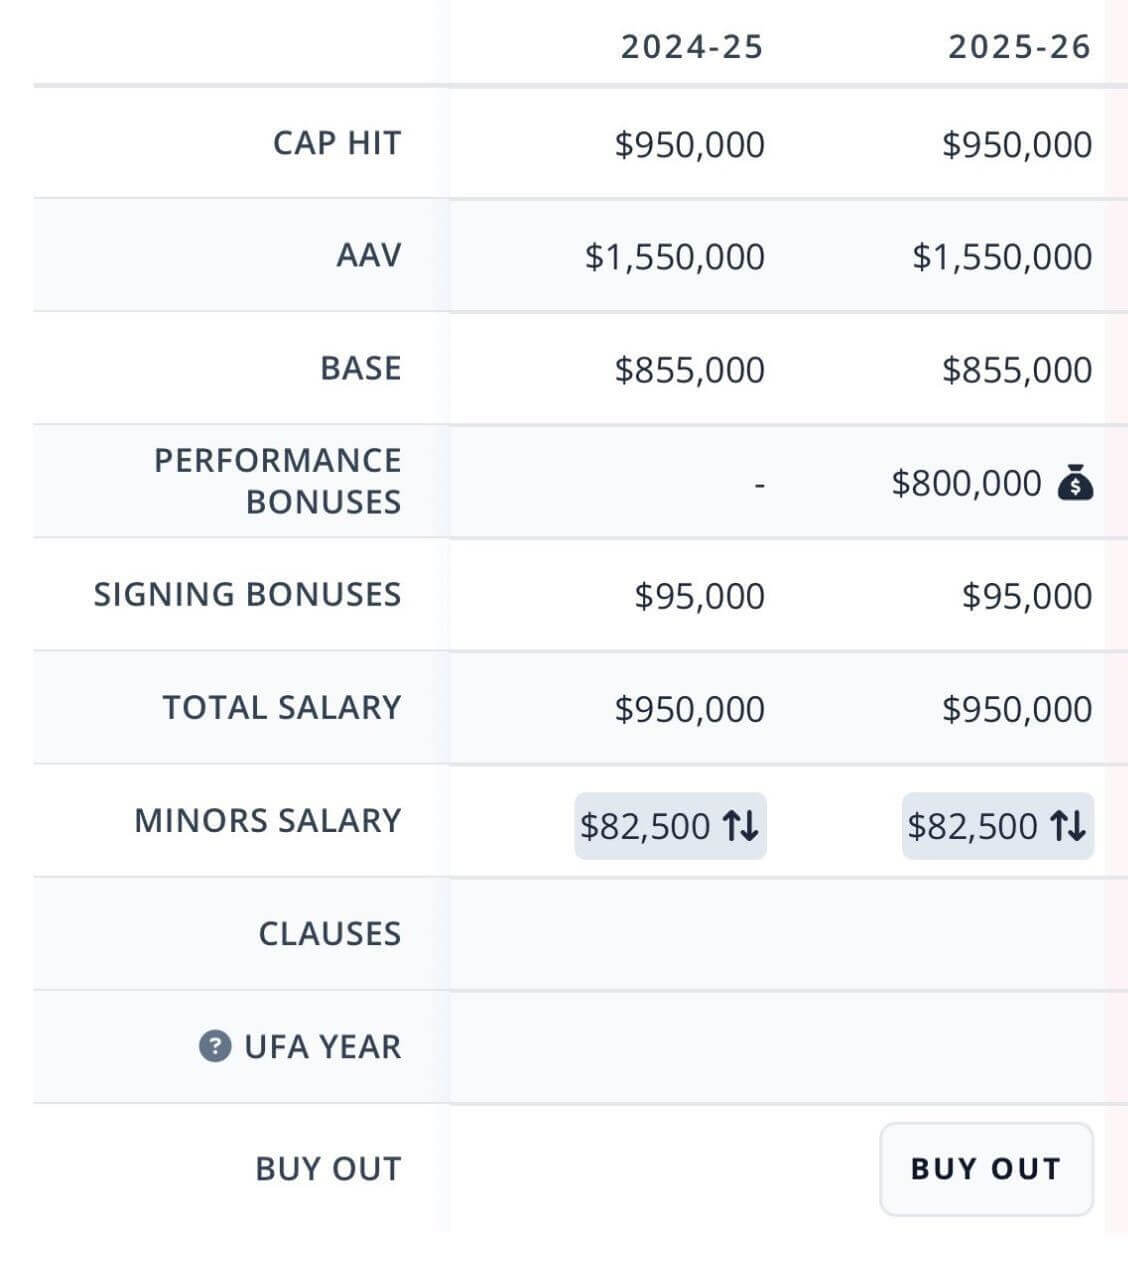Click the 2024-25 signing bonuses $95,000 value
1128x1270 pixels.
[699, 596]
